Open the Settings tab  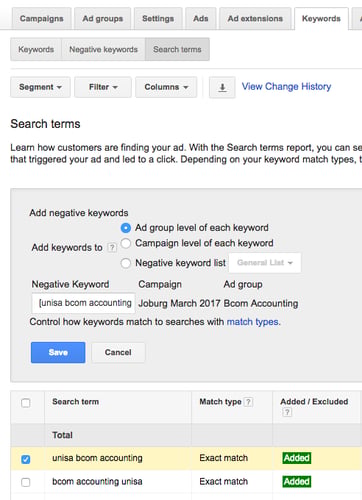(158, 19)
